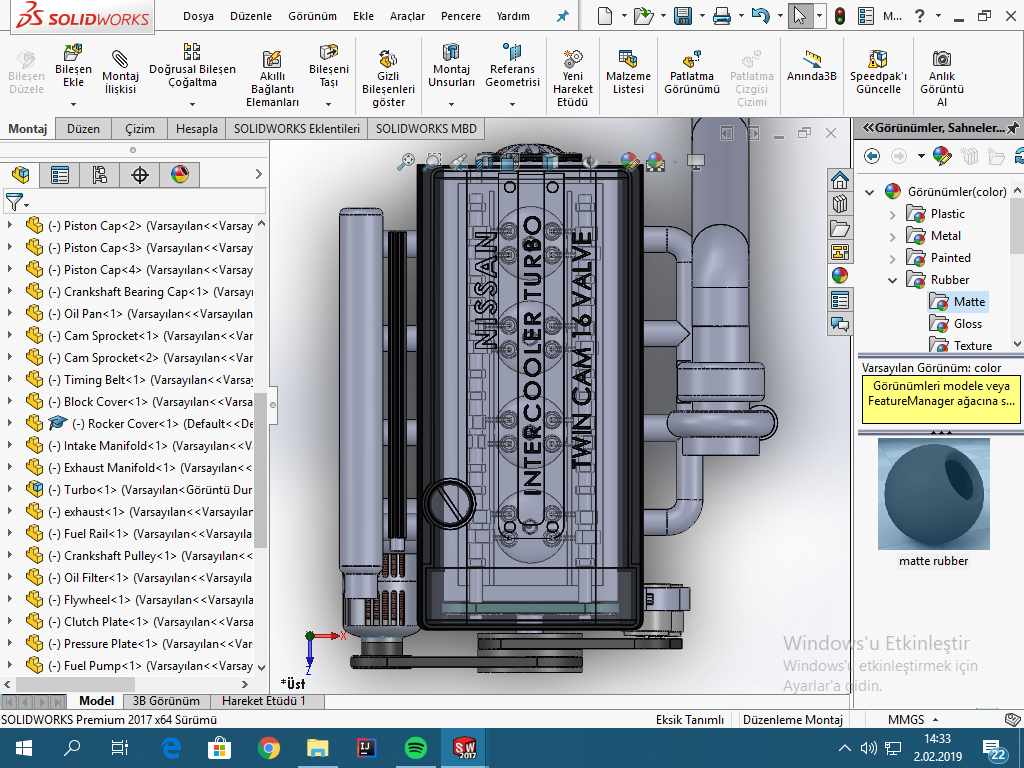Start a Yeni Hareket Etüdü

click(x=572, y=59)
